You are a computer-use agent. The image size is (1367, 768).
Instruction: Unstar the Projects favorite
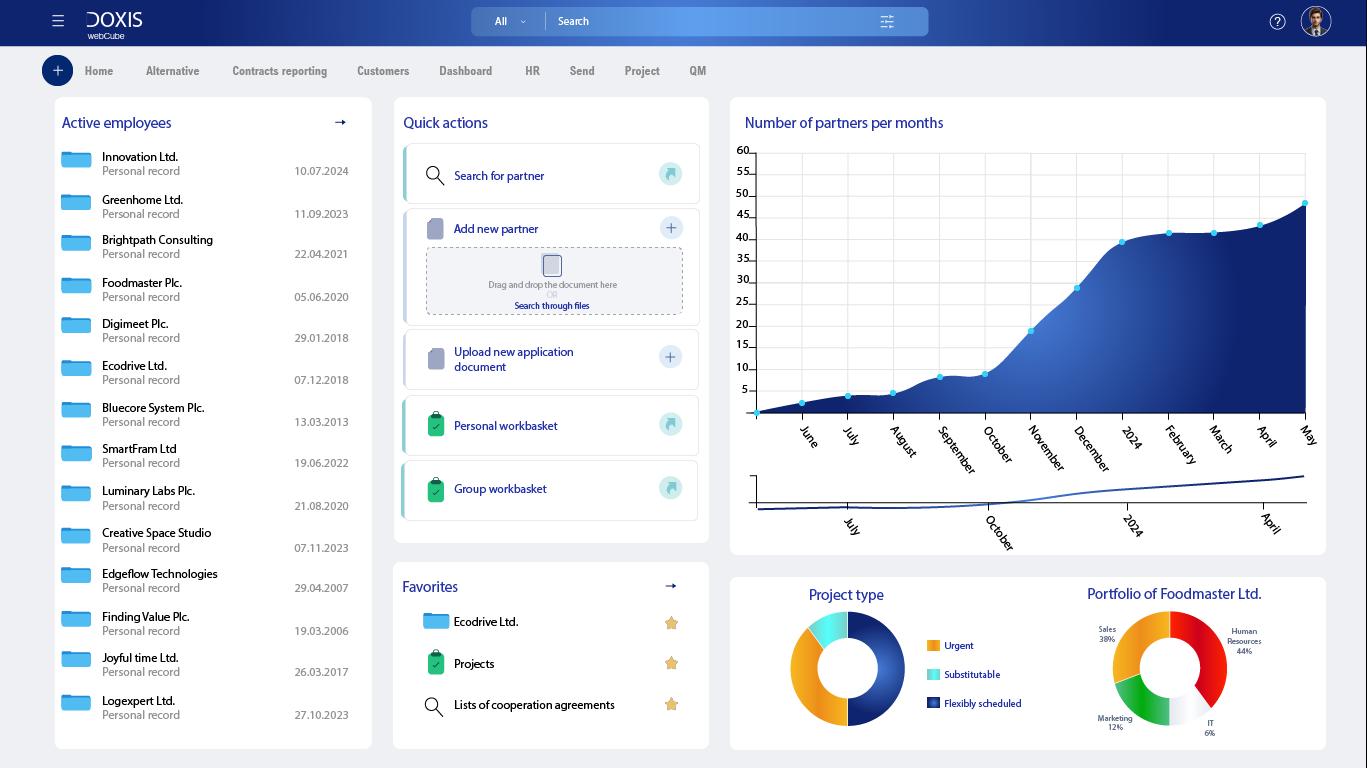coord(671,663)
